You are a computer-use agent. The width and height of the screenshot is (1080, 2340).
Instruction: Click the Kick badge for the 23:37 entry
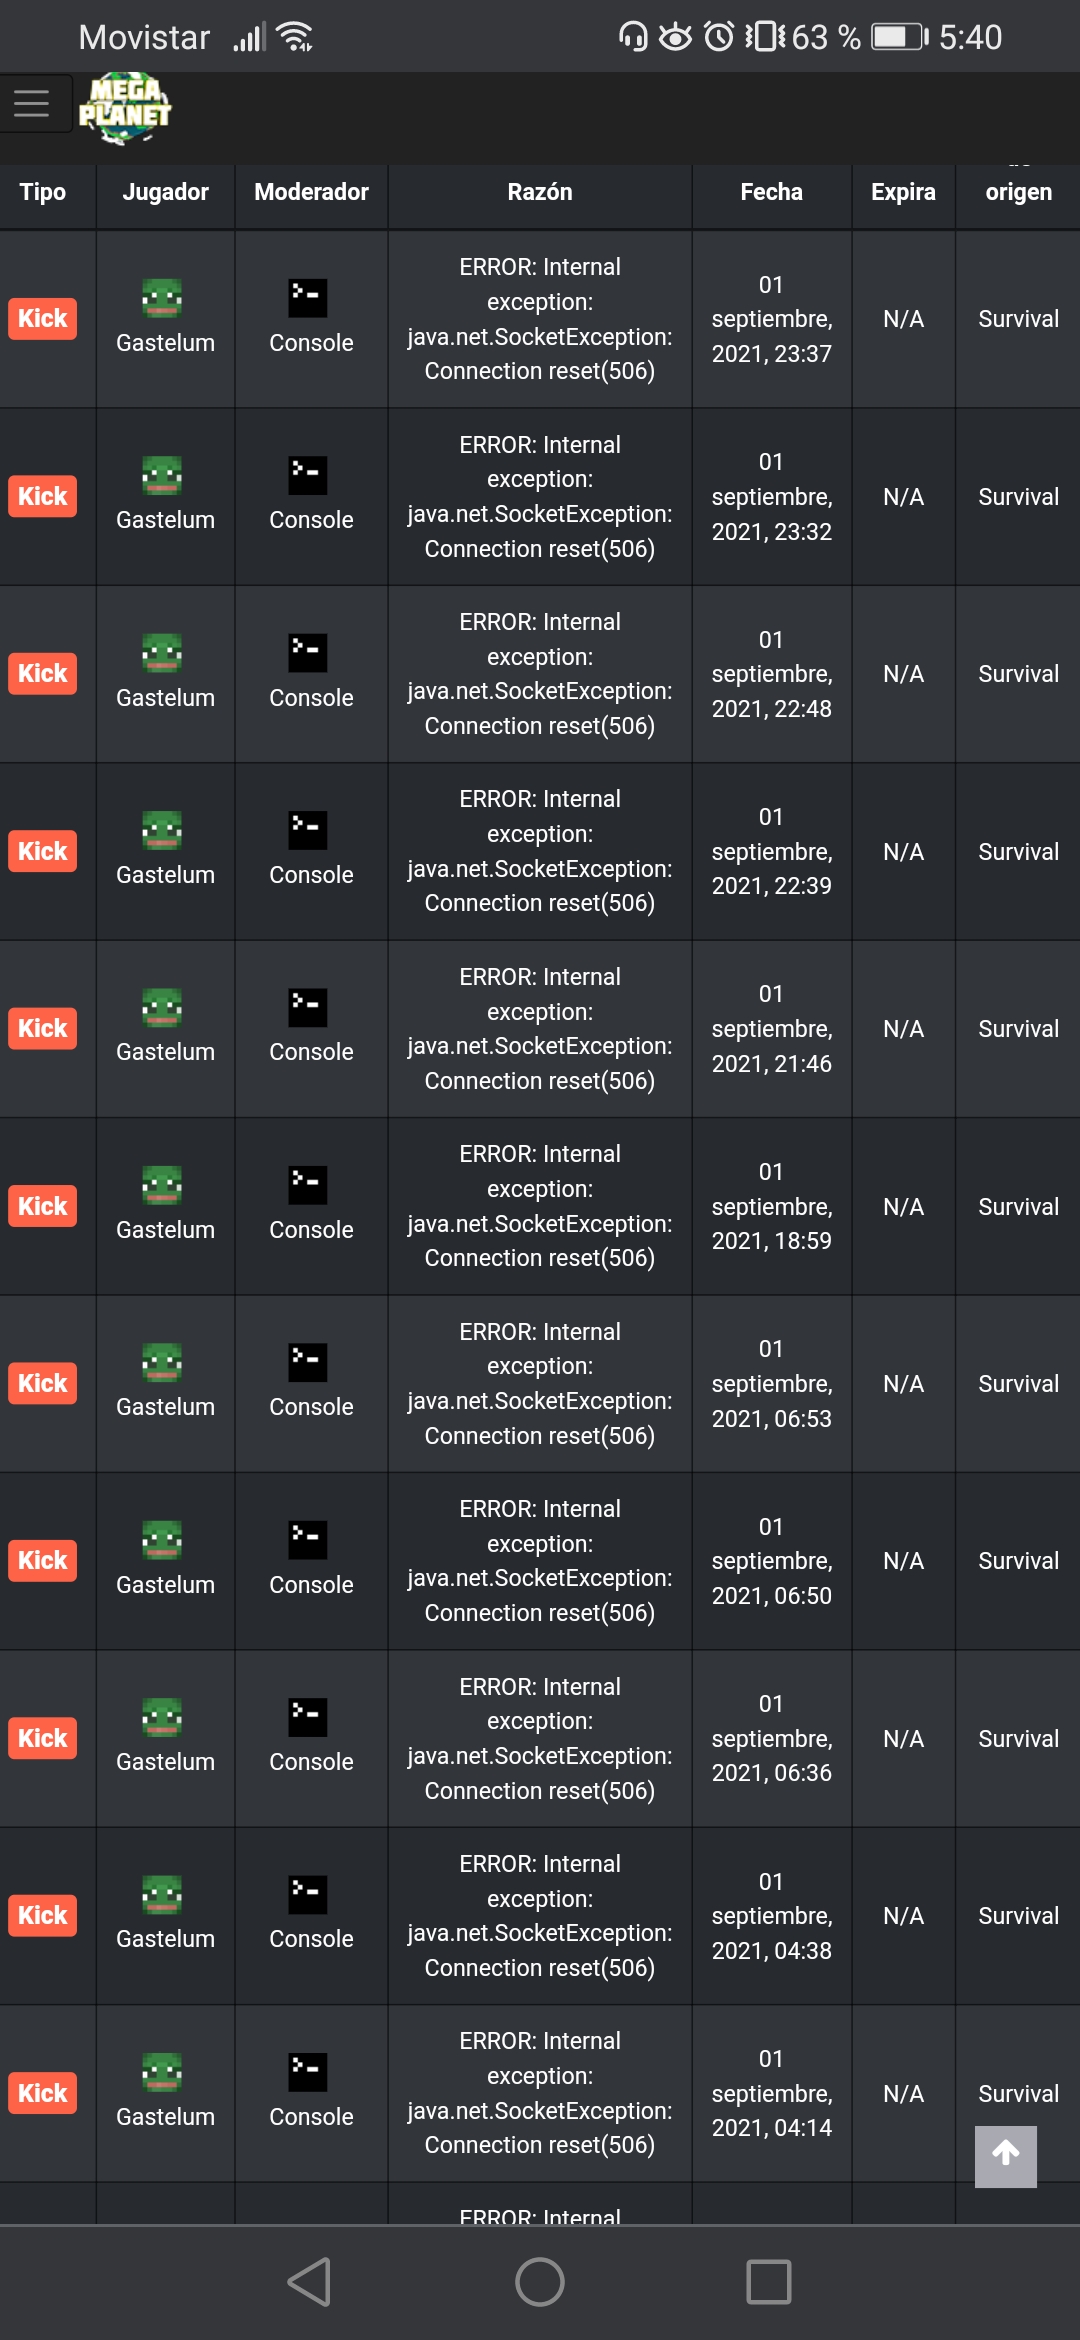pyautogui.click(x=42, y=319)
